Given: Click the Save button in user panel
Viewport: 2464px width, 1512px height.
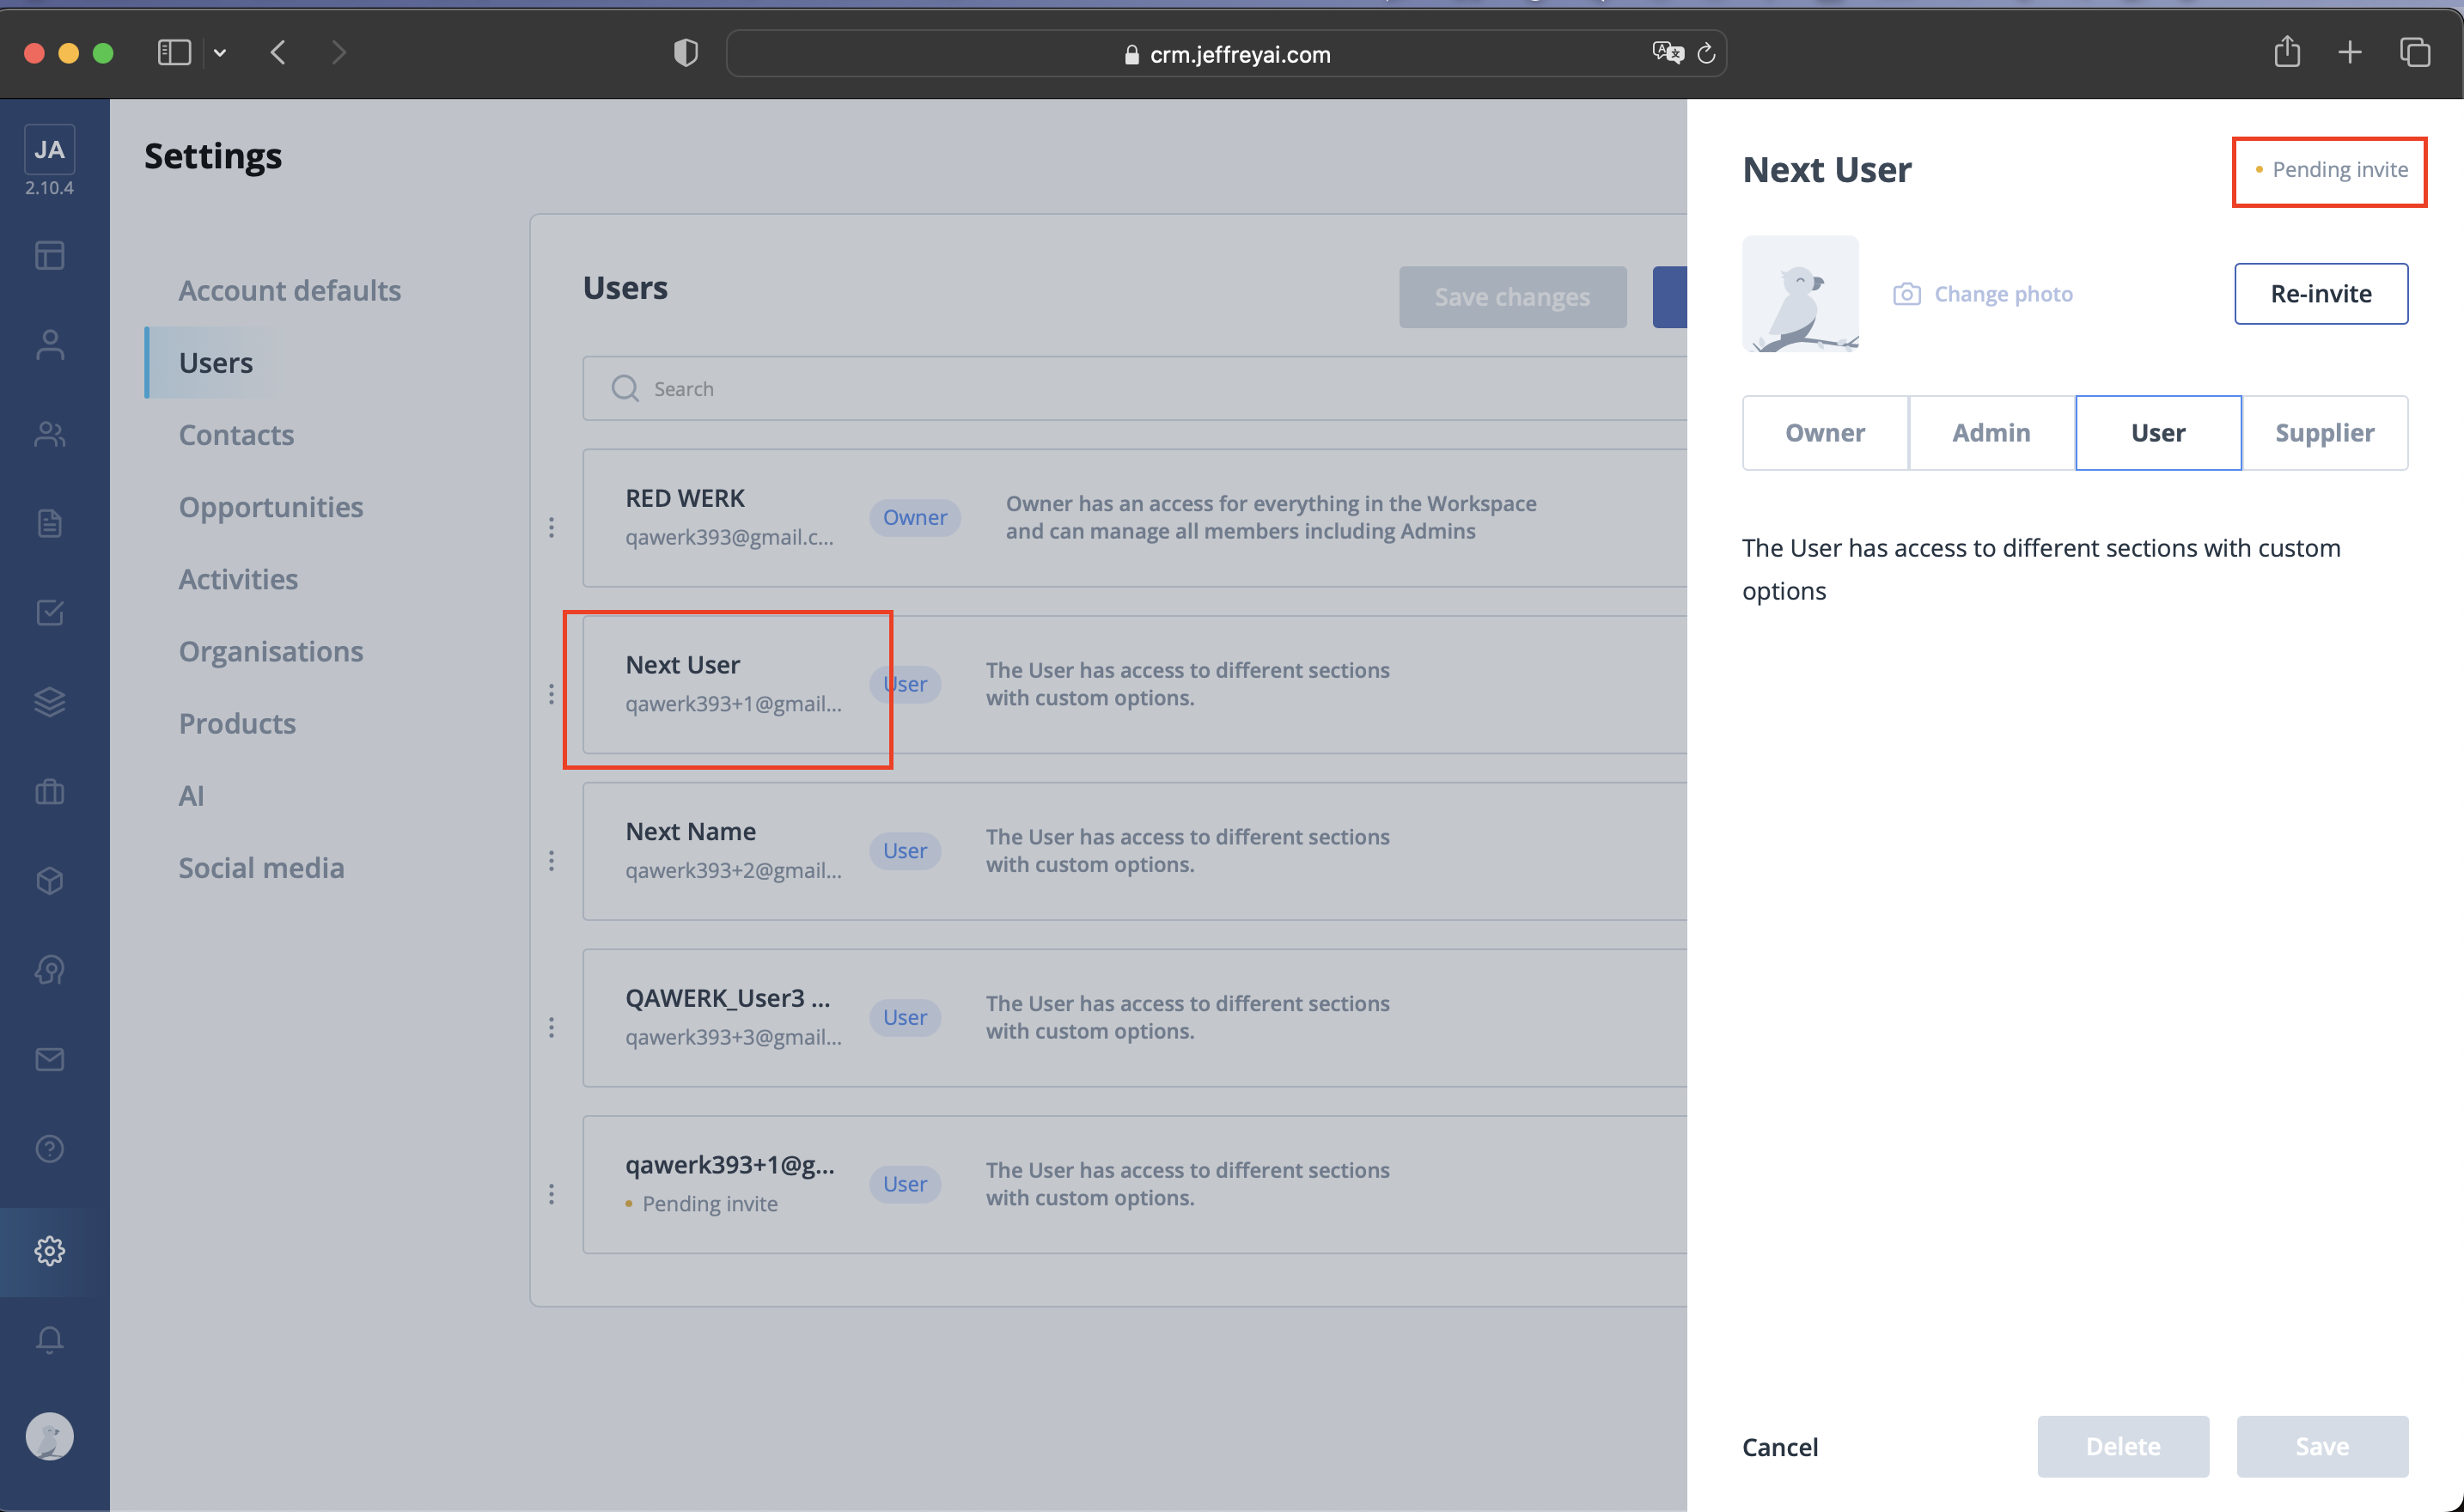Looking at the screenshot, I should (x=2322, y=1446).
